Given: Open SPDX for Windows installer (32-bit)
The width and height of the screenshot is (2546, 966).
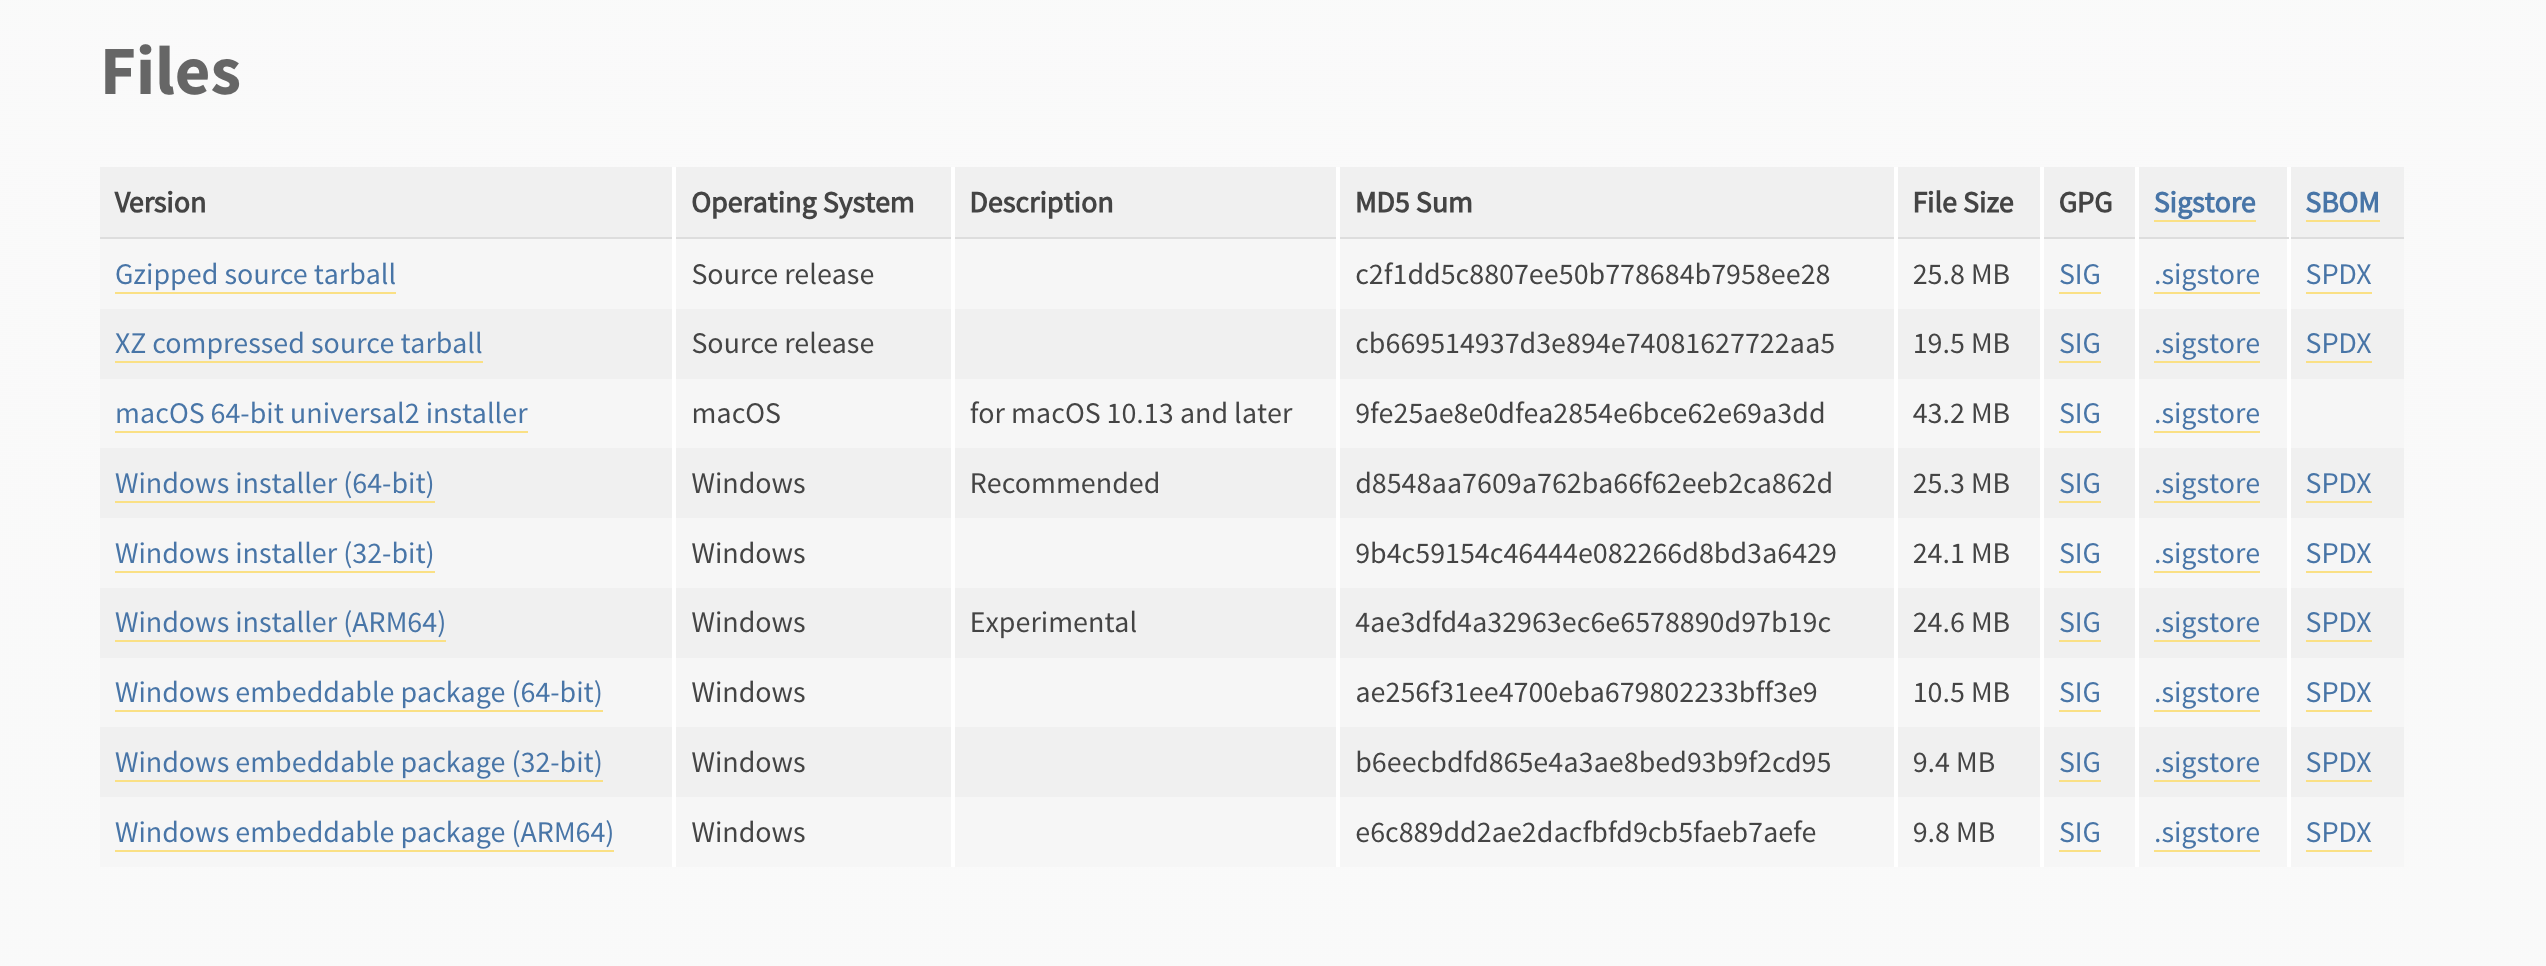Looking at the screenshot, I should pyautogui.click(x=2338, y=553).
